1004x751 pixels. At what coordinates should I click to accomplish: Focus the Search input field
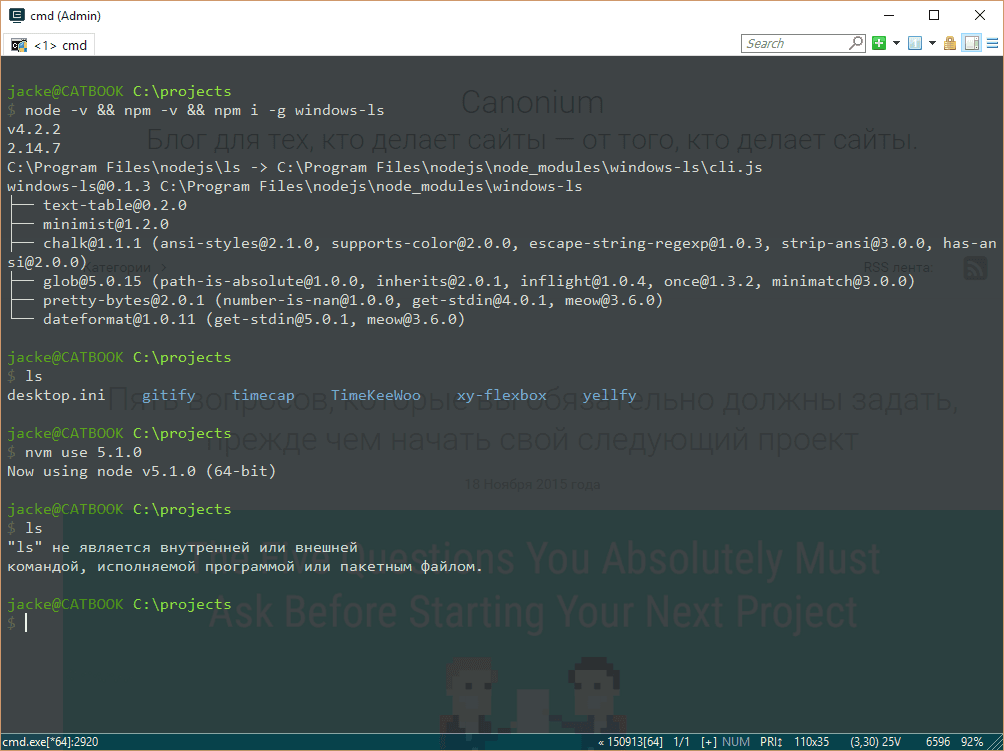coord(795,43)
